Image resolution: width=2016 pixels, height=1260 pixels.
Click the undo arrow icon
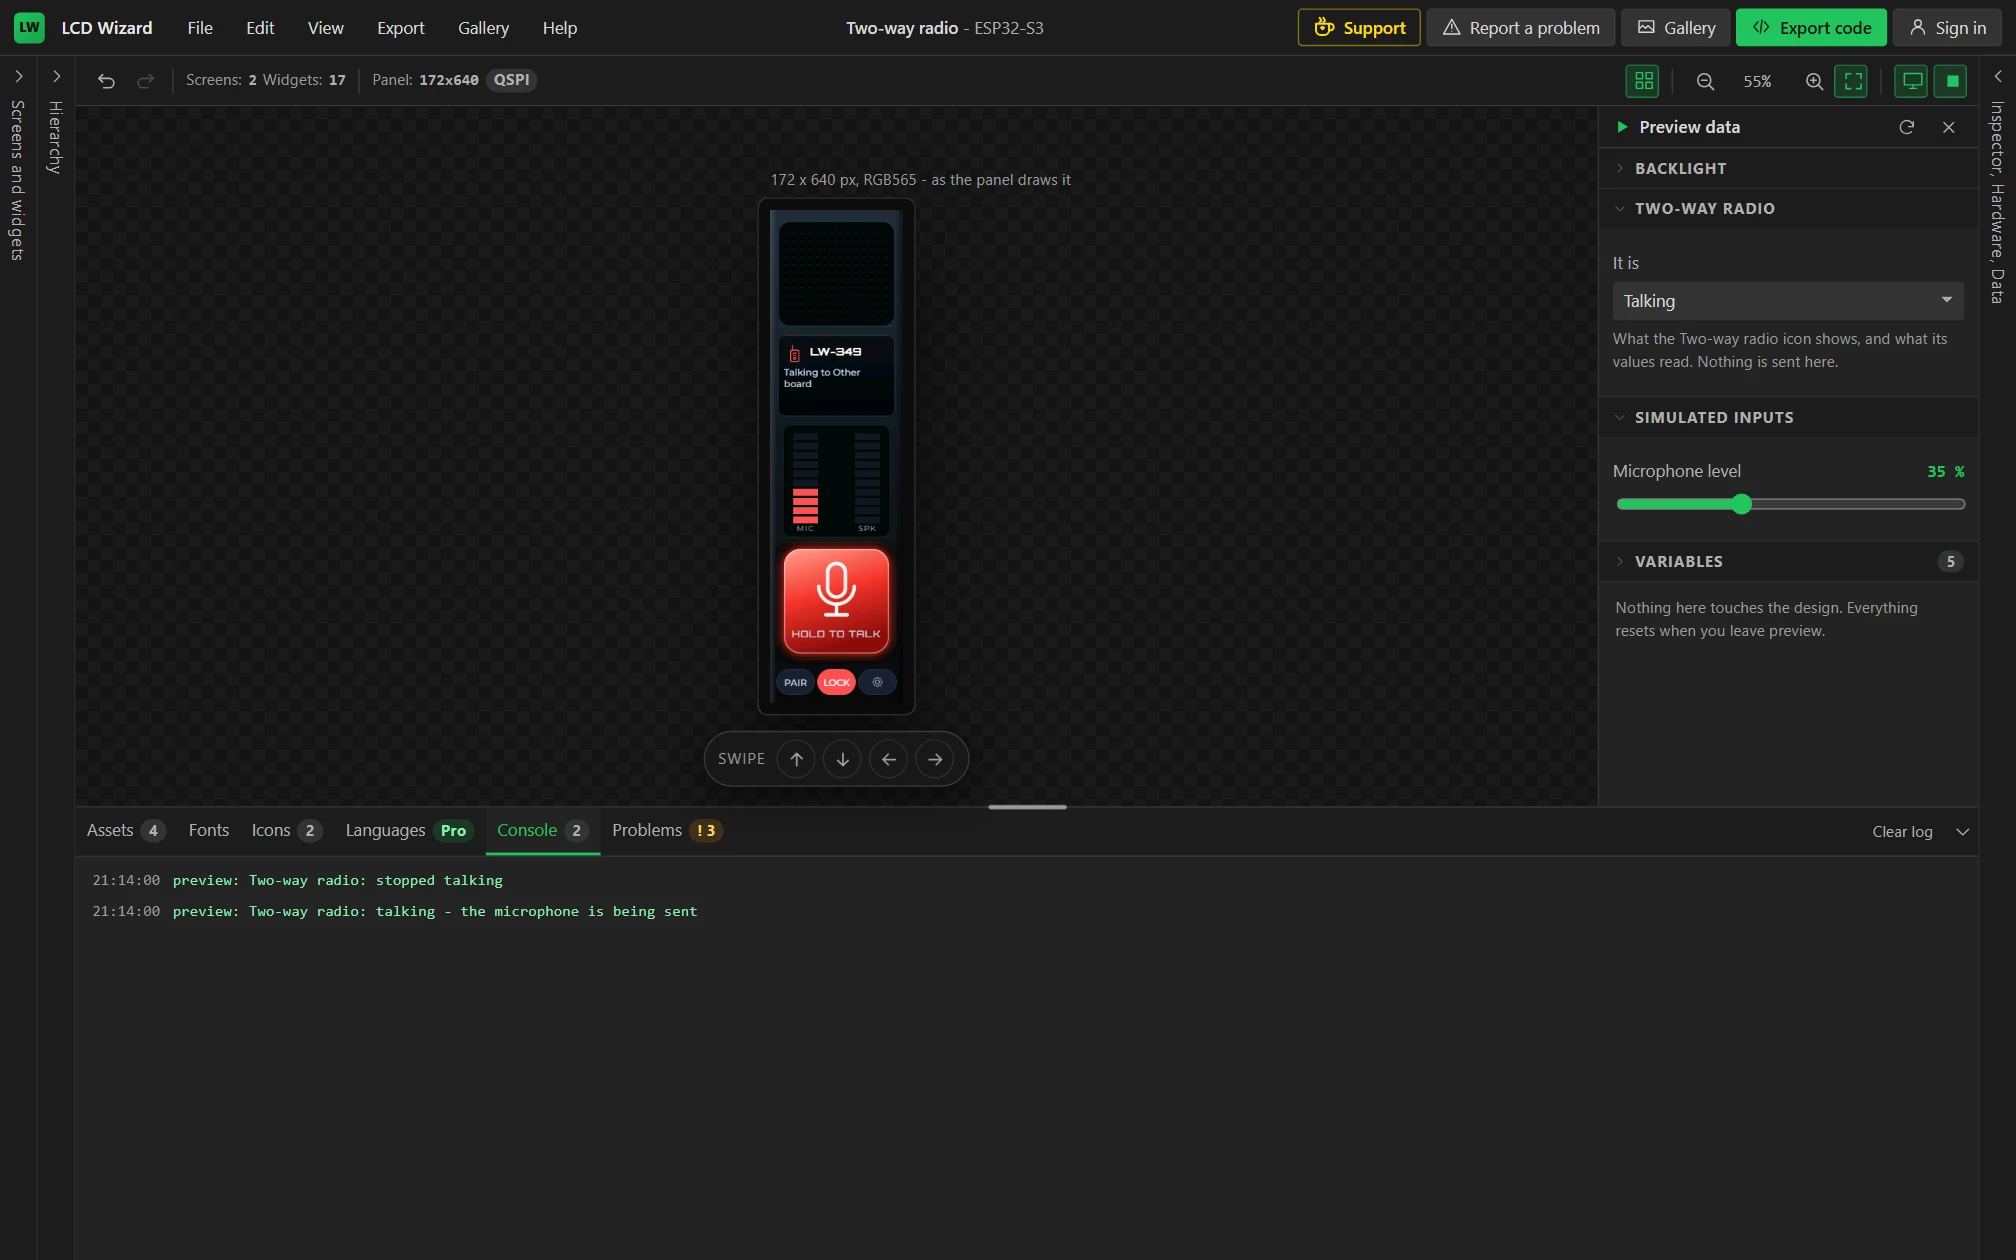click(x=106, y=81)
